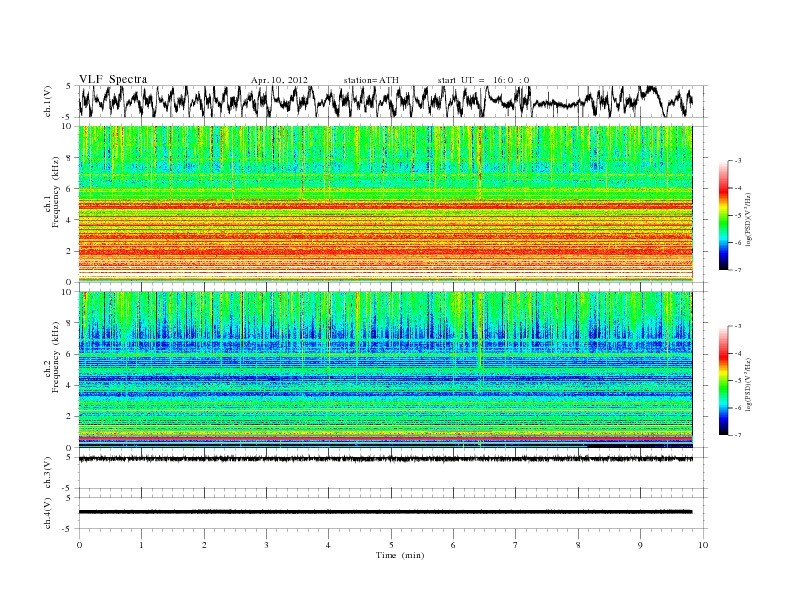Viewport: 792px width, 612px height.
Task: Click the "station=ATH" header label
Action: tap(371, 80)
